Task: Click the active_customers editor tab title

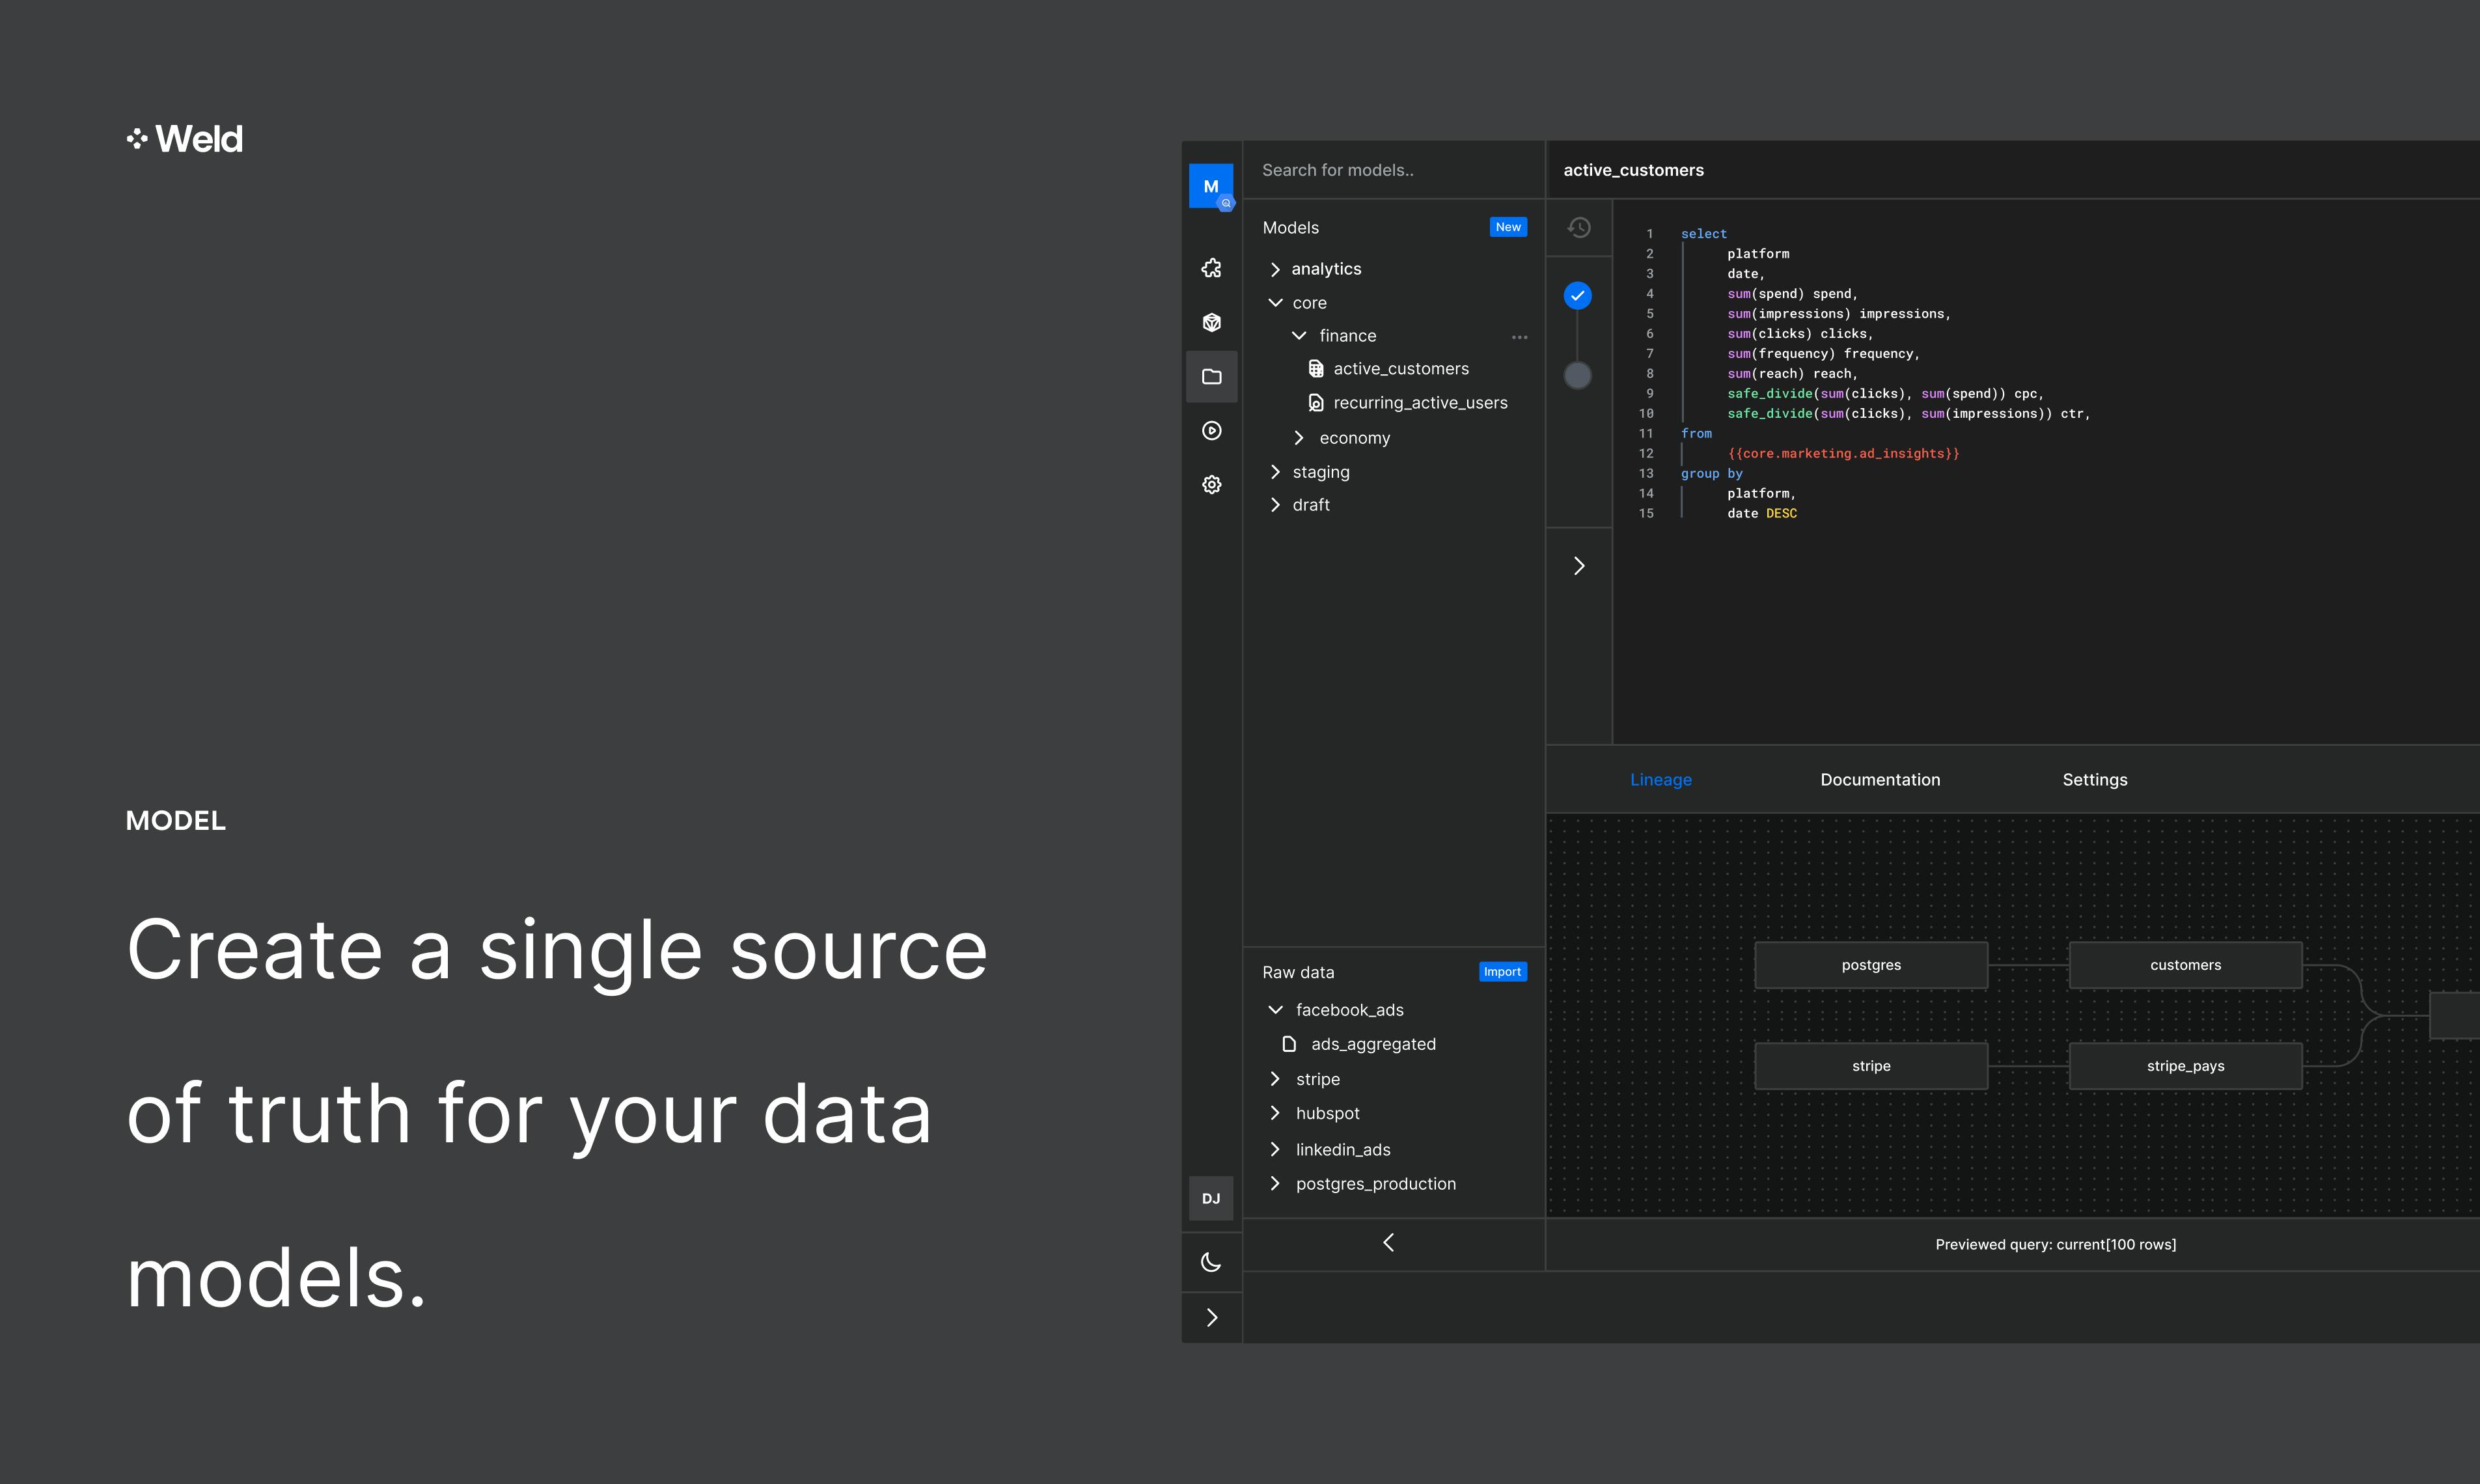Action: (1633, 170)
